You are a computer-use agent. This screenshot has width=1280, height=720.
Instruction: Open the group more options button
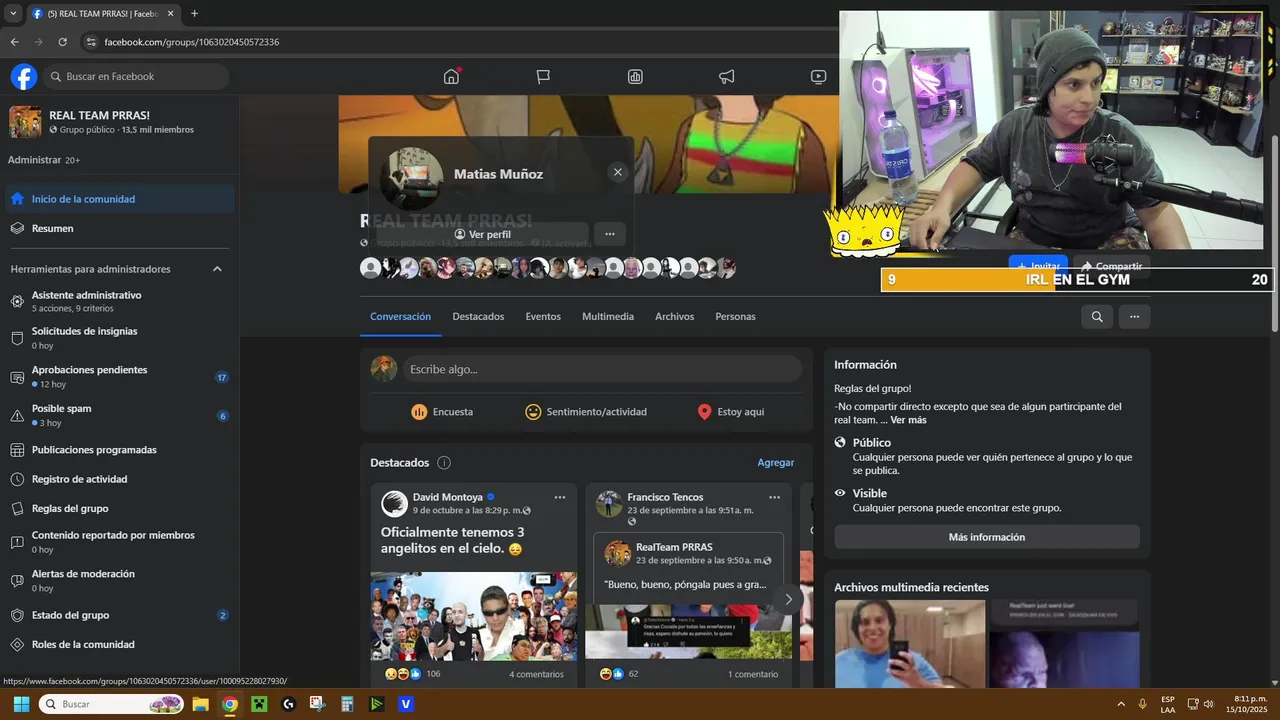[1134, 316]
